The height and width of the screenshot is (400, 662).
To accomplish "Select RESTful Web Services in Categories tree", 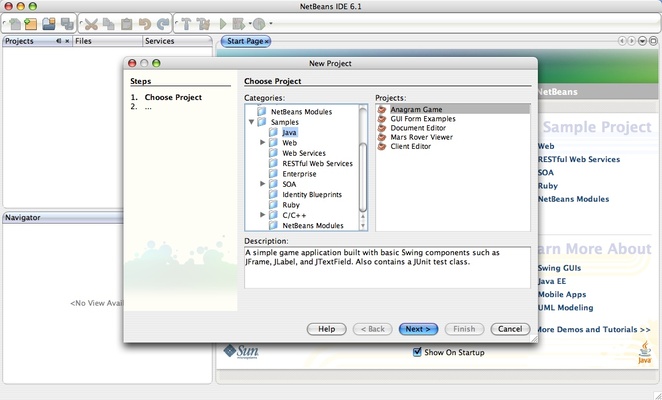I will (x=317, y=163).
